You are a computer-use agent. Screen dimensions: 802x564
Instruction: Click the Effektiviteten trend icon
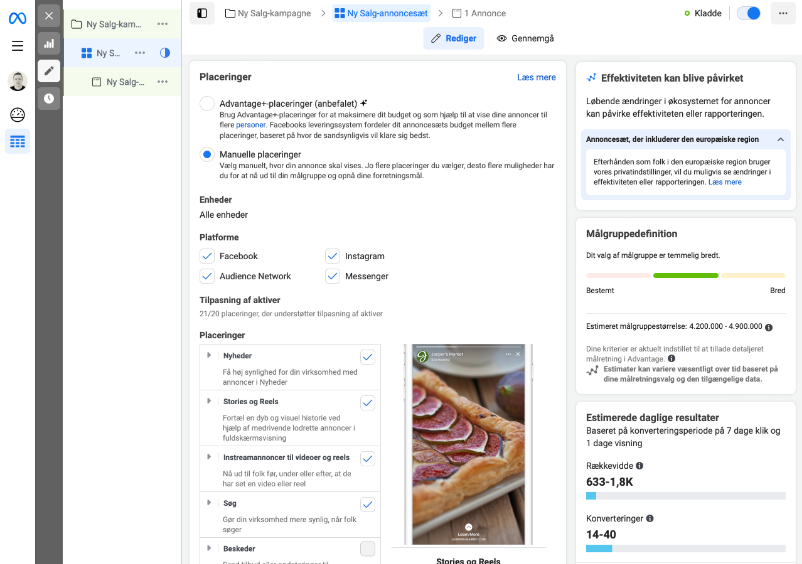click(x=591, y=78)
